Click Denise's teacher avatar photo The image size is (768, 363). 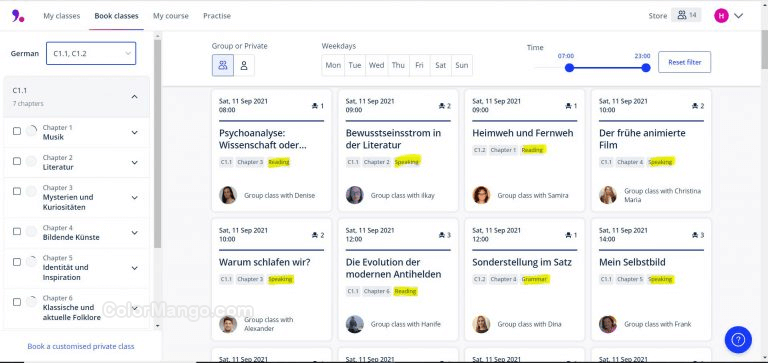click(x=228, y=195)
